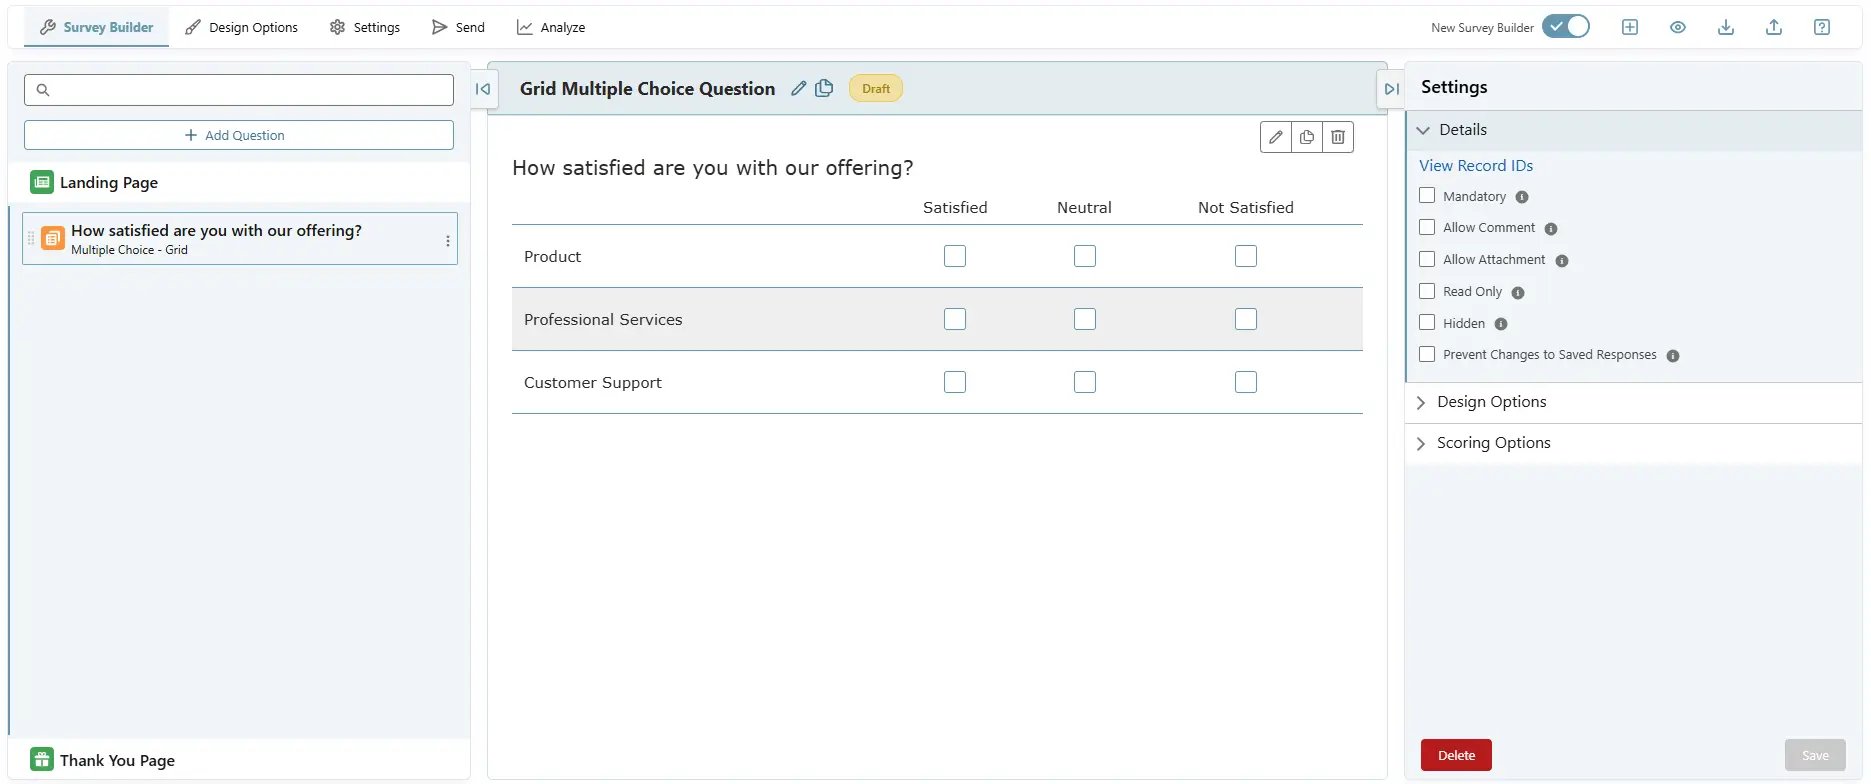Collapse the Details section
Viewport: 1871px width, 784px height.
(1634, 130)
